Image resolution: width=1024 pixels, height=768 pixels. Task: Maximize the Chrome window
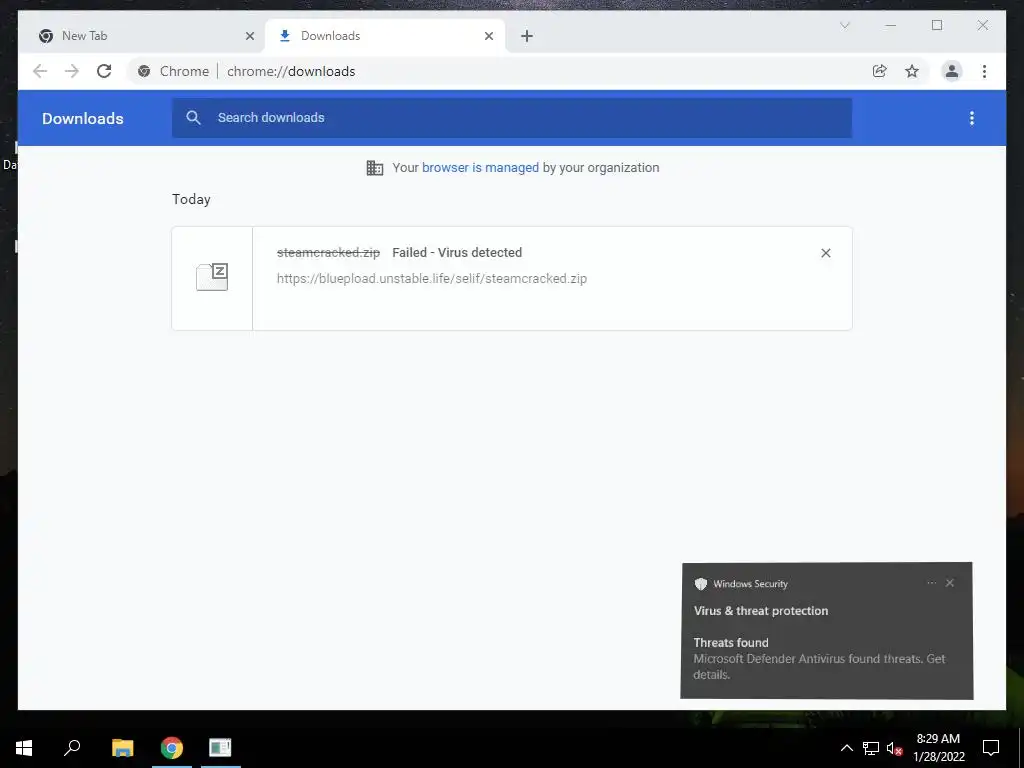936,25
